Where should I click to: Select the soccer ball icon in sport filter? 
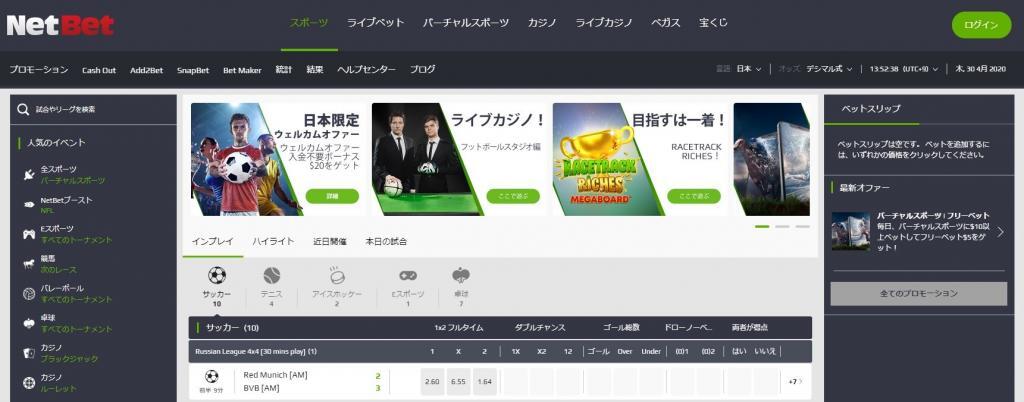217,275
